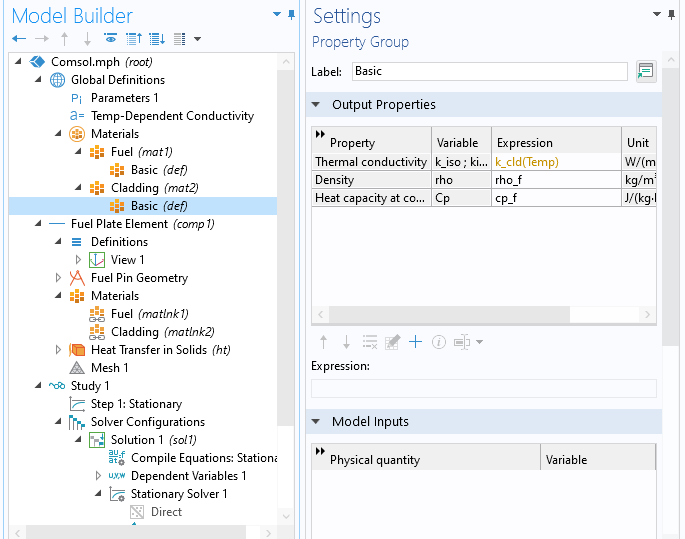Pin the Settings panel with pushpin icon
The width and height of the screenshot is (685, 539).
(x=671, y=15)
